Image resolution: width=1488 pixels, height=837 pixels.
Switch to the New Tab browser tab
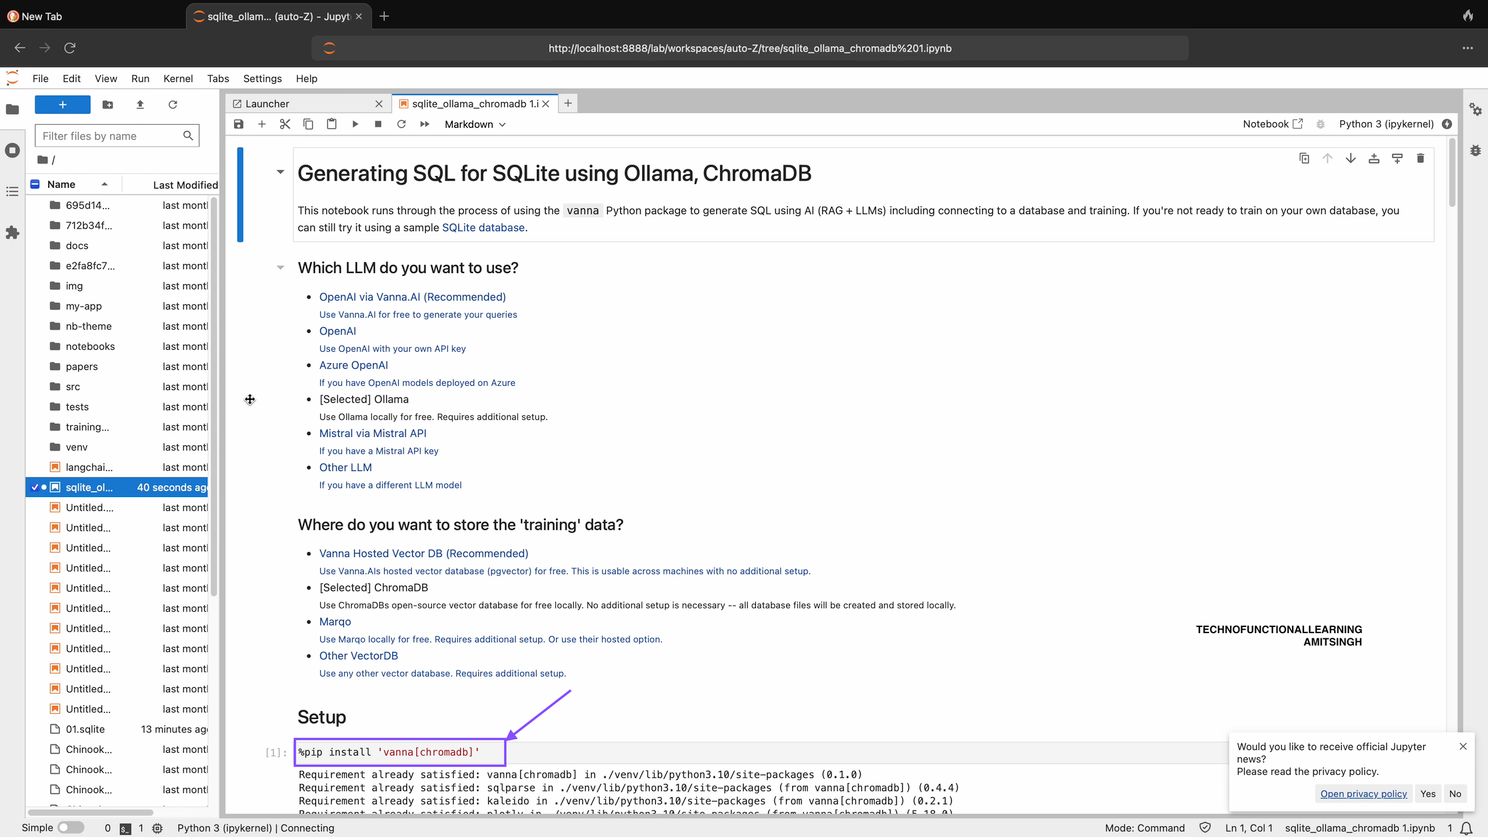[92, 16]
